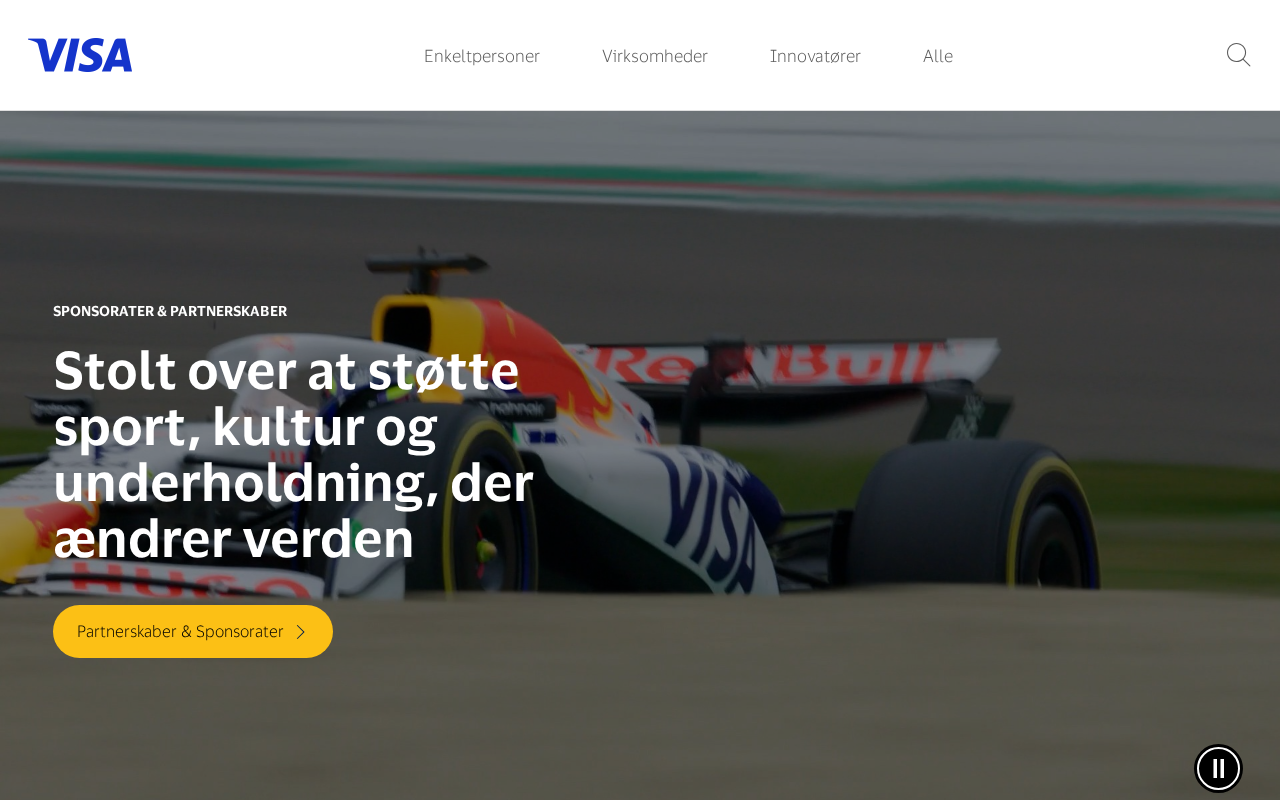This screenshot has height=800, width=1280.
Task: Pause the hero carousel animation
Action: point(1218,768)
